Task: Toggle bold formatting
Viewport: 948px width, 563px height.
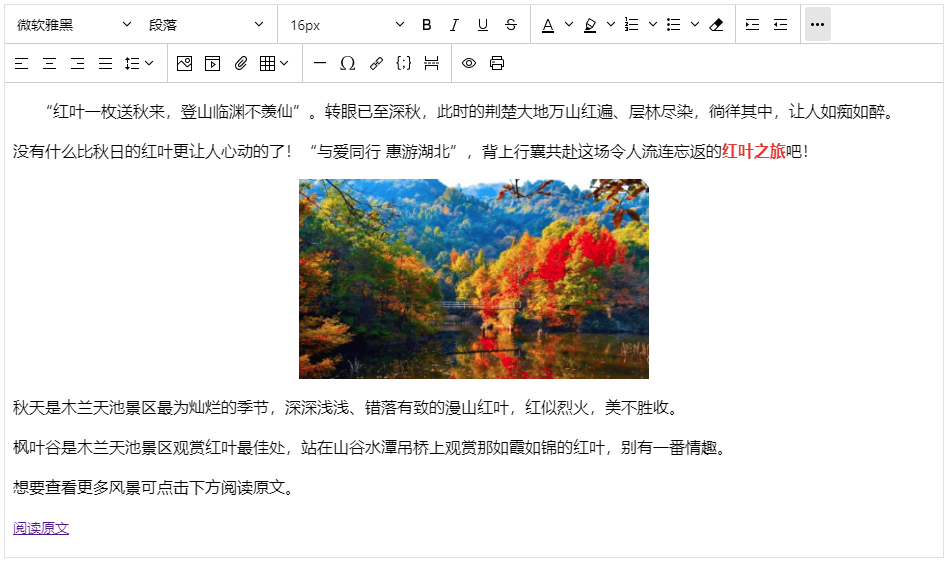Action: tap(427, 25)
